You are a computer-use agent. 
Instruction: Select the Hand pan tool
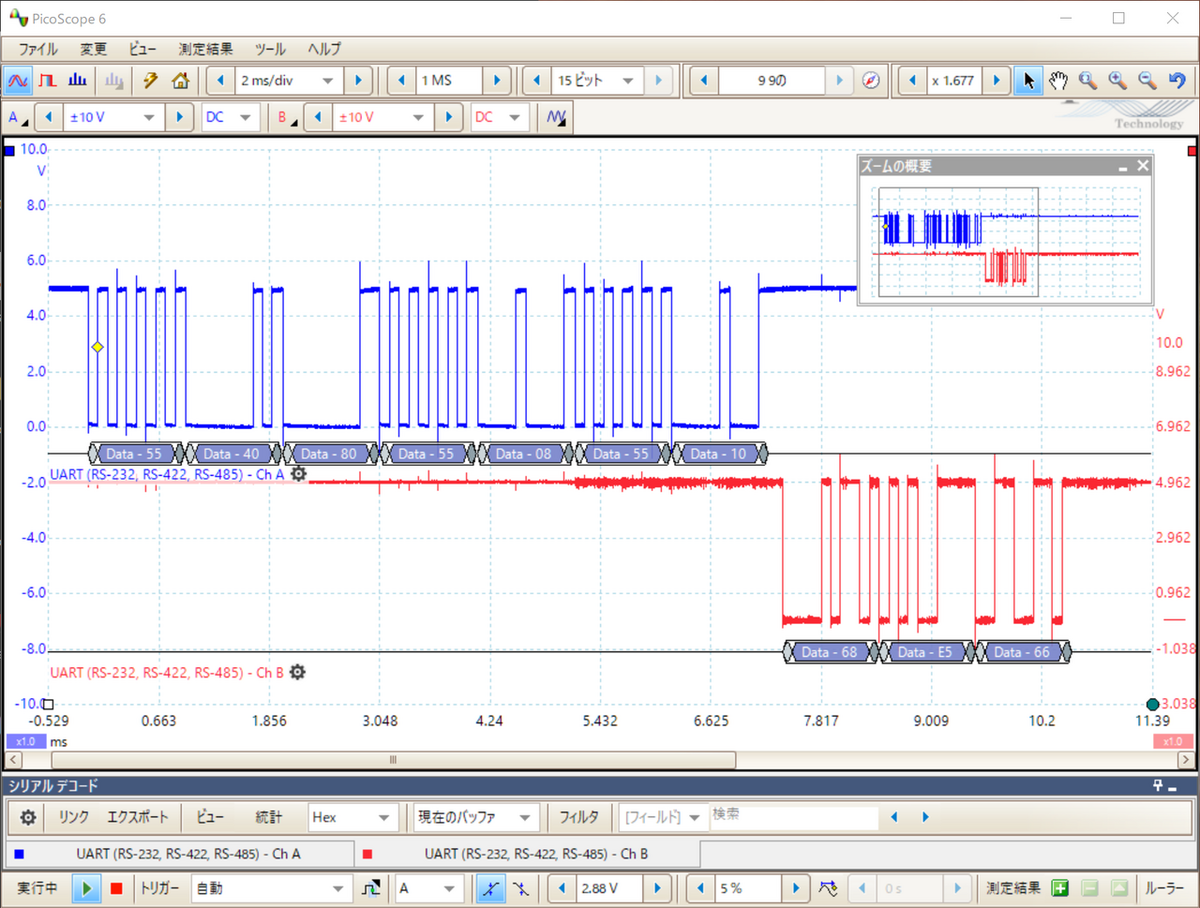[x=1058, y=81]
